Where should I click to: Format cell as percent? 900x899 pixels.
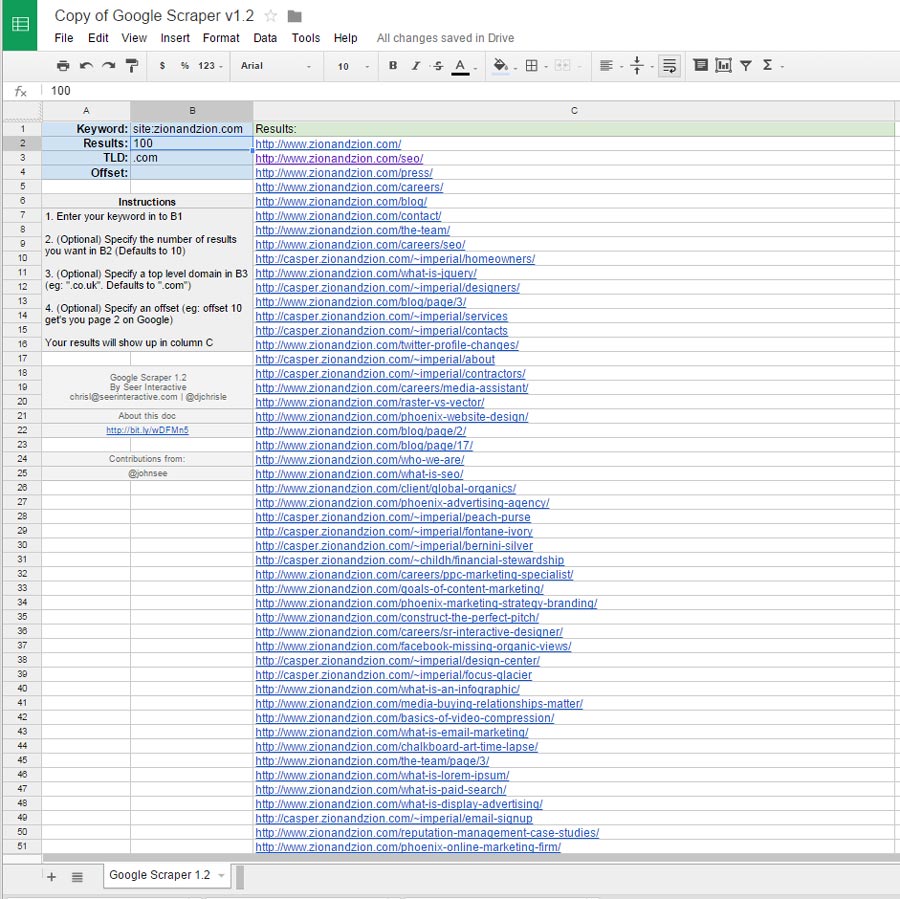coord(184,65)
